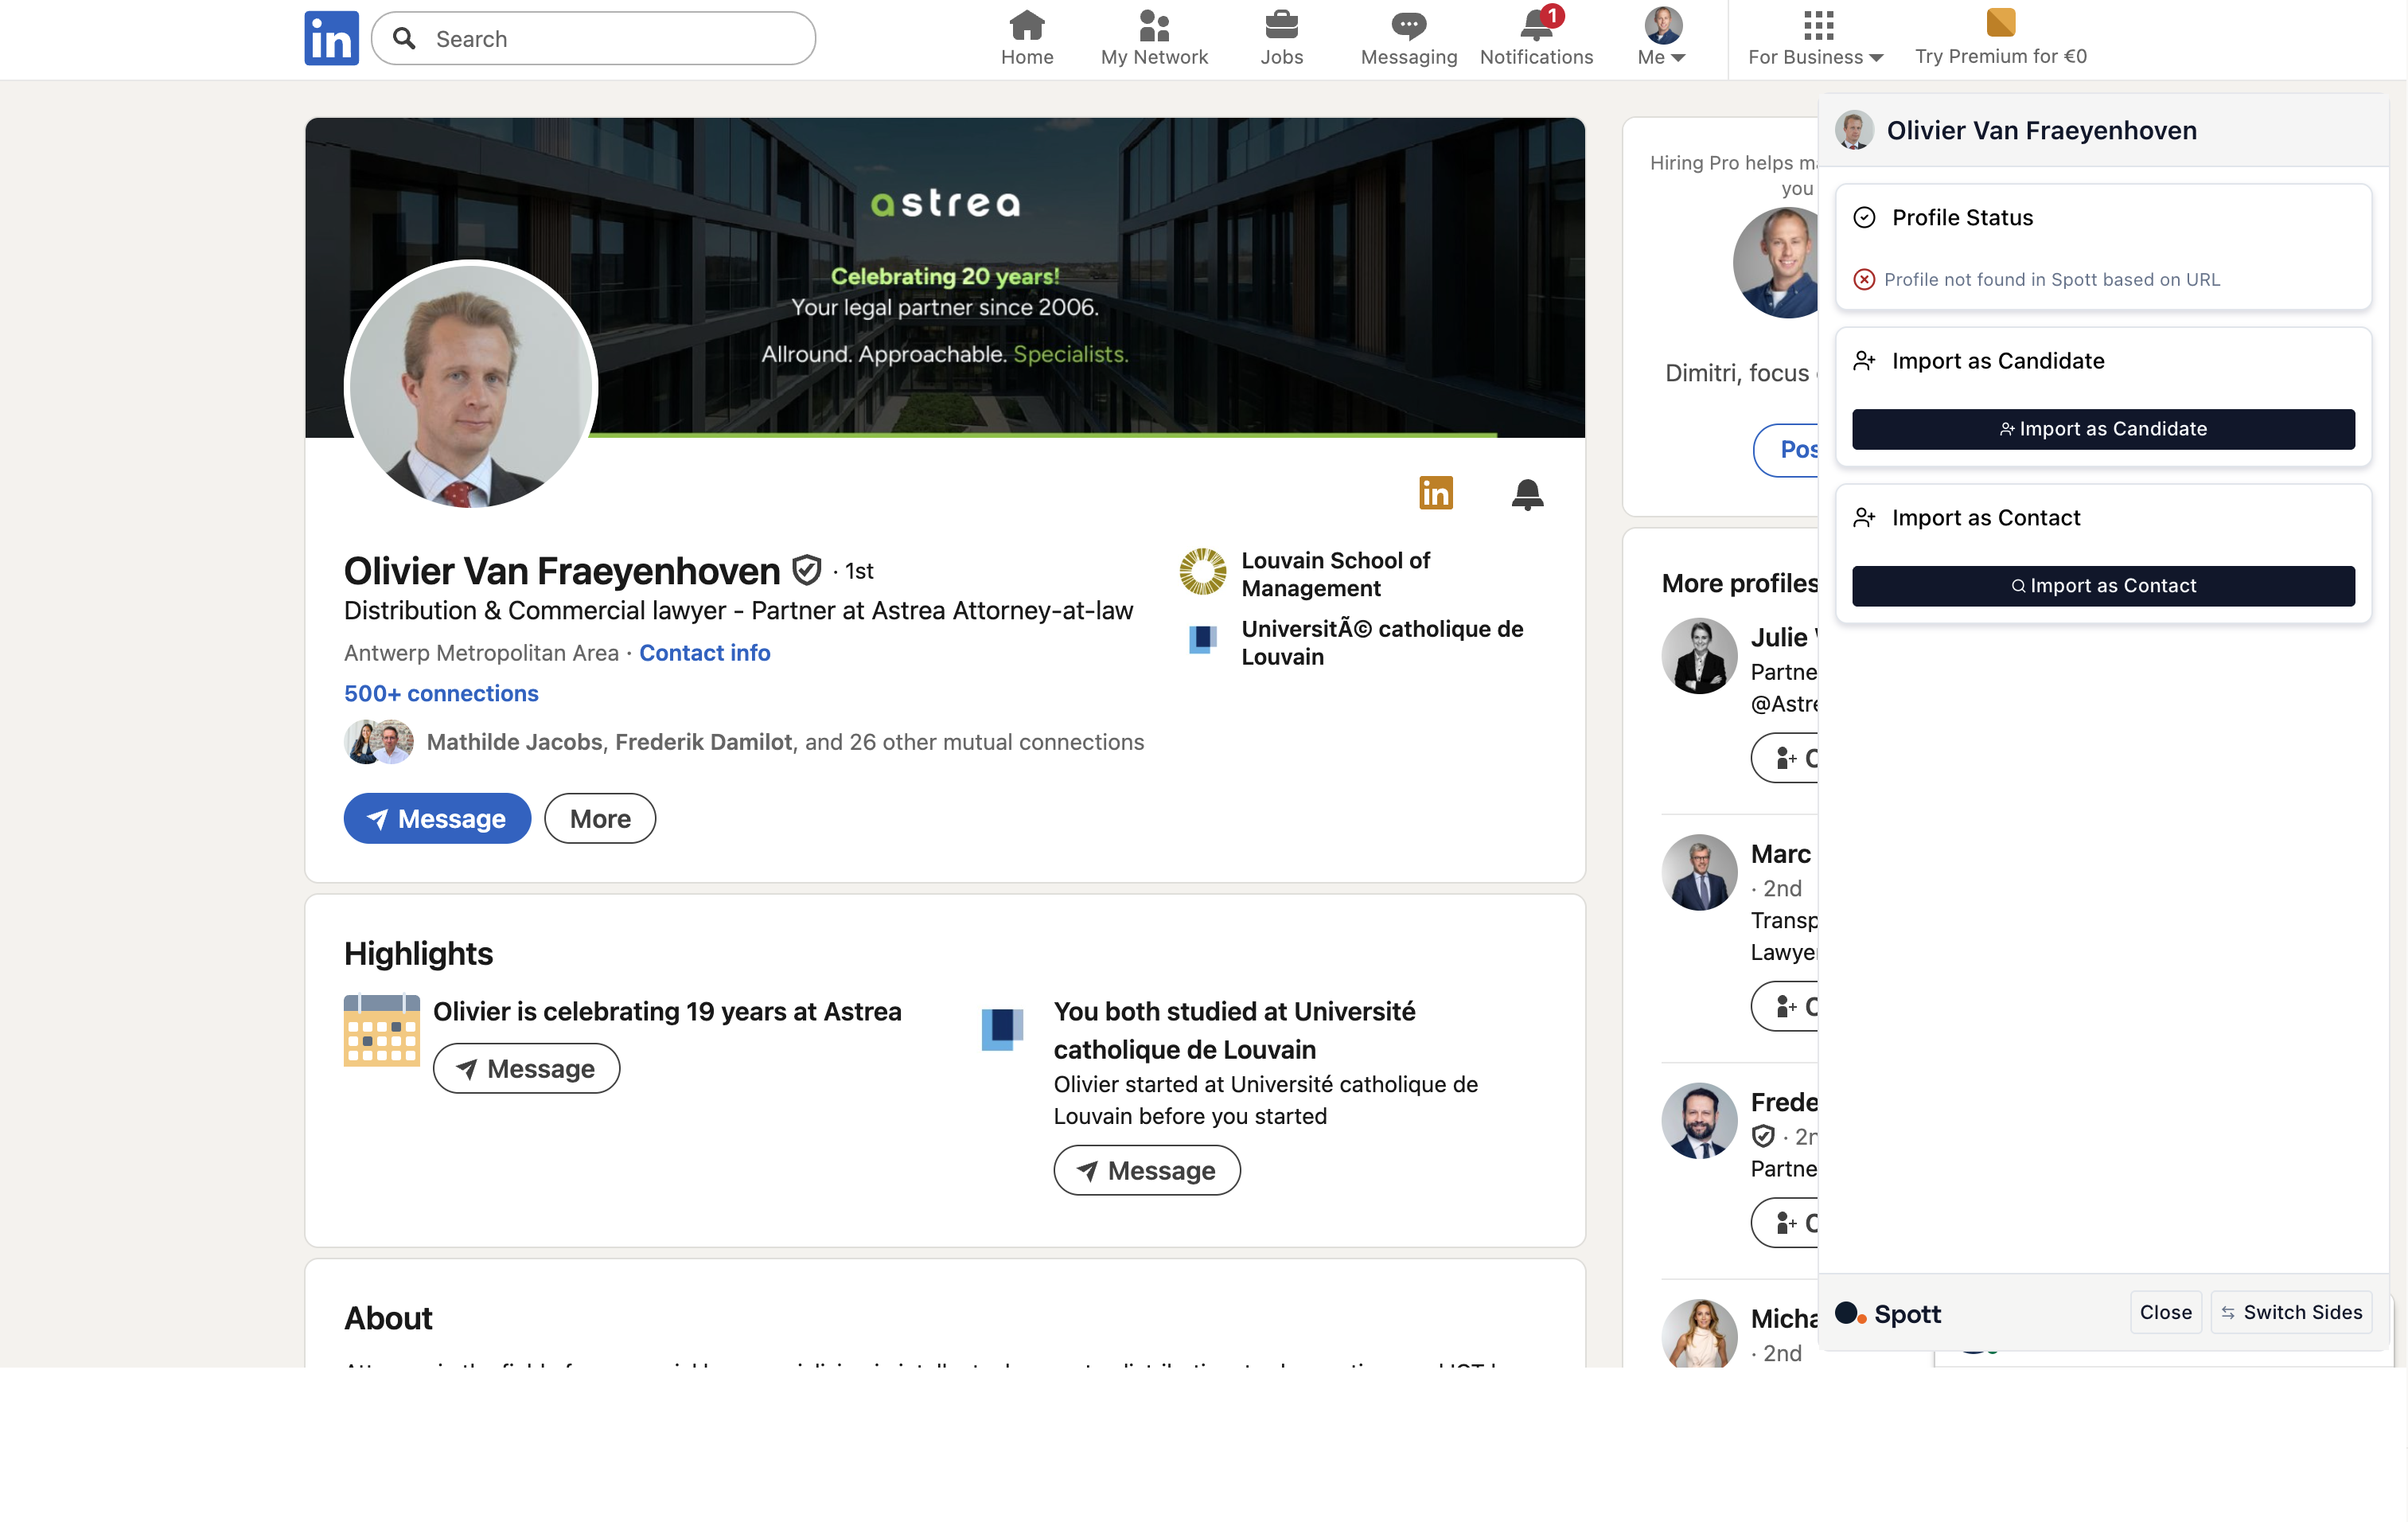Click Message under Université catholique highlight

pos(1147,1170)
